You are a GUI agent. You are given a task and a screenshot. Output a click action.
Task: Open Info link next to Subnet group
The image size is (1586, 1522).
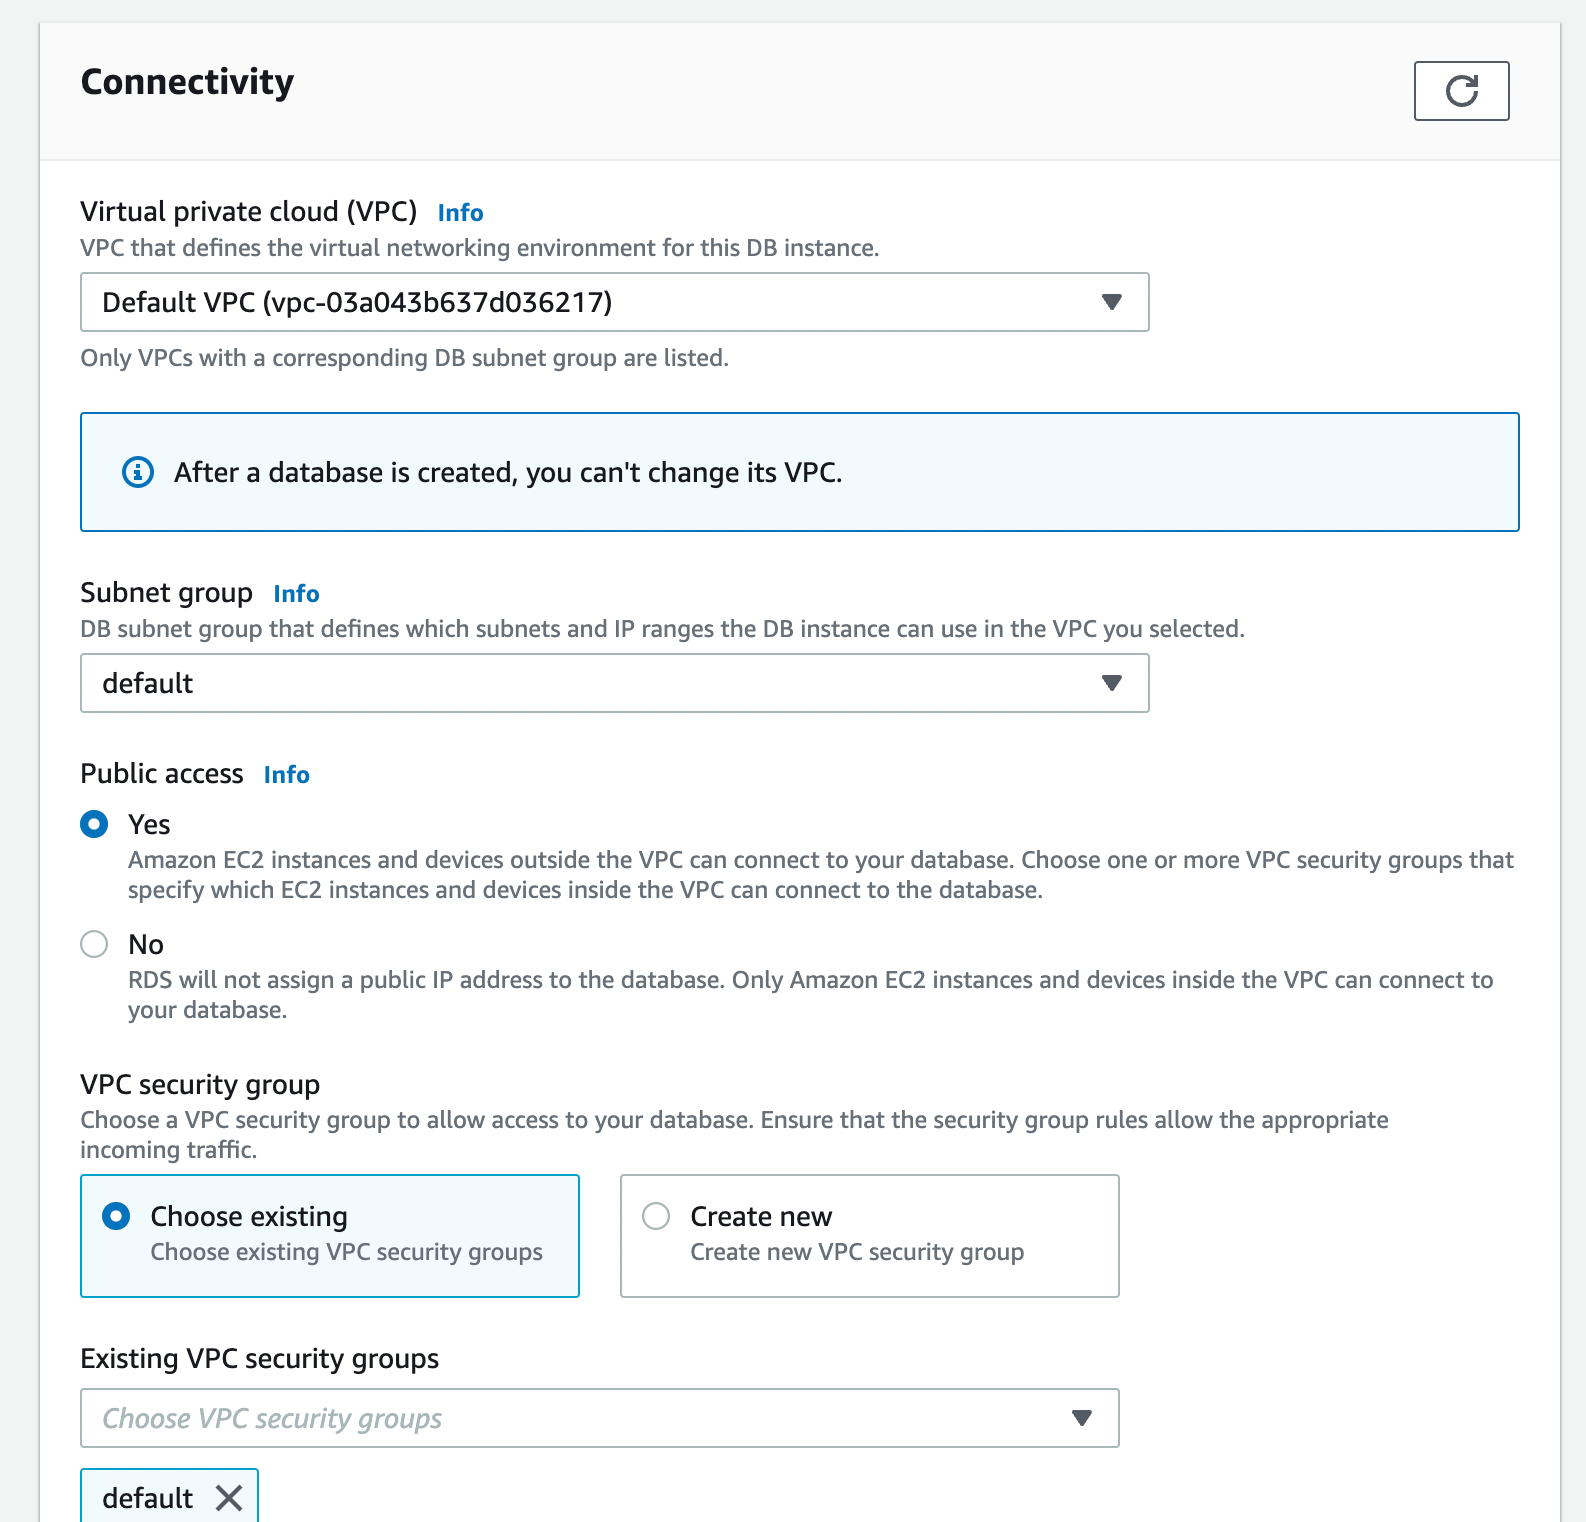pos(296,594)
